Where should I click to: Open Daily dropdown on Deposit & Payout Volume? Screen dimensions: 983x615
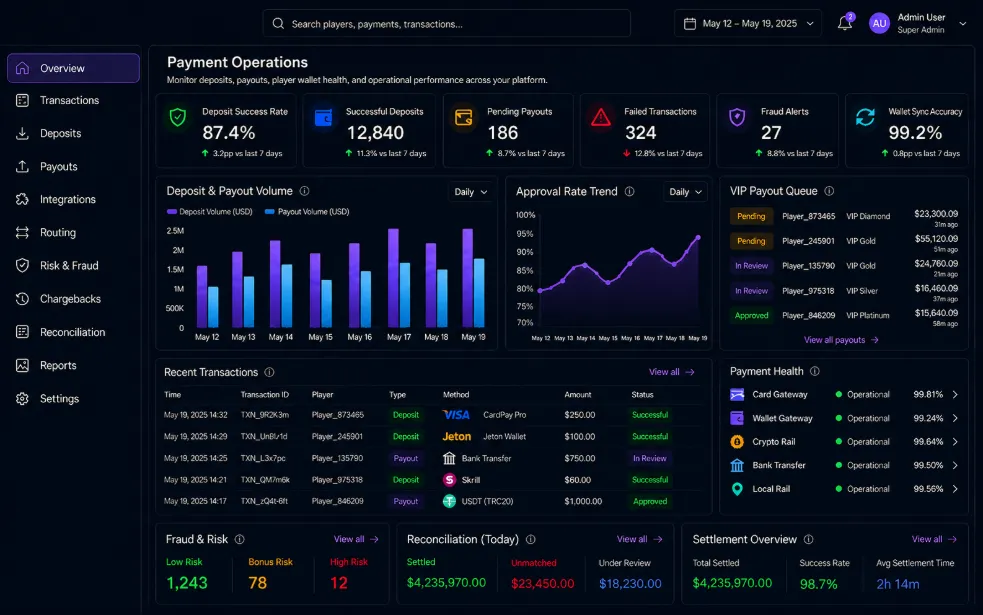(470, 192)
